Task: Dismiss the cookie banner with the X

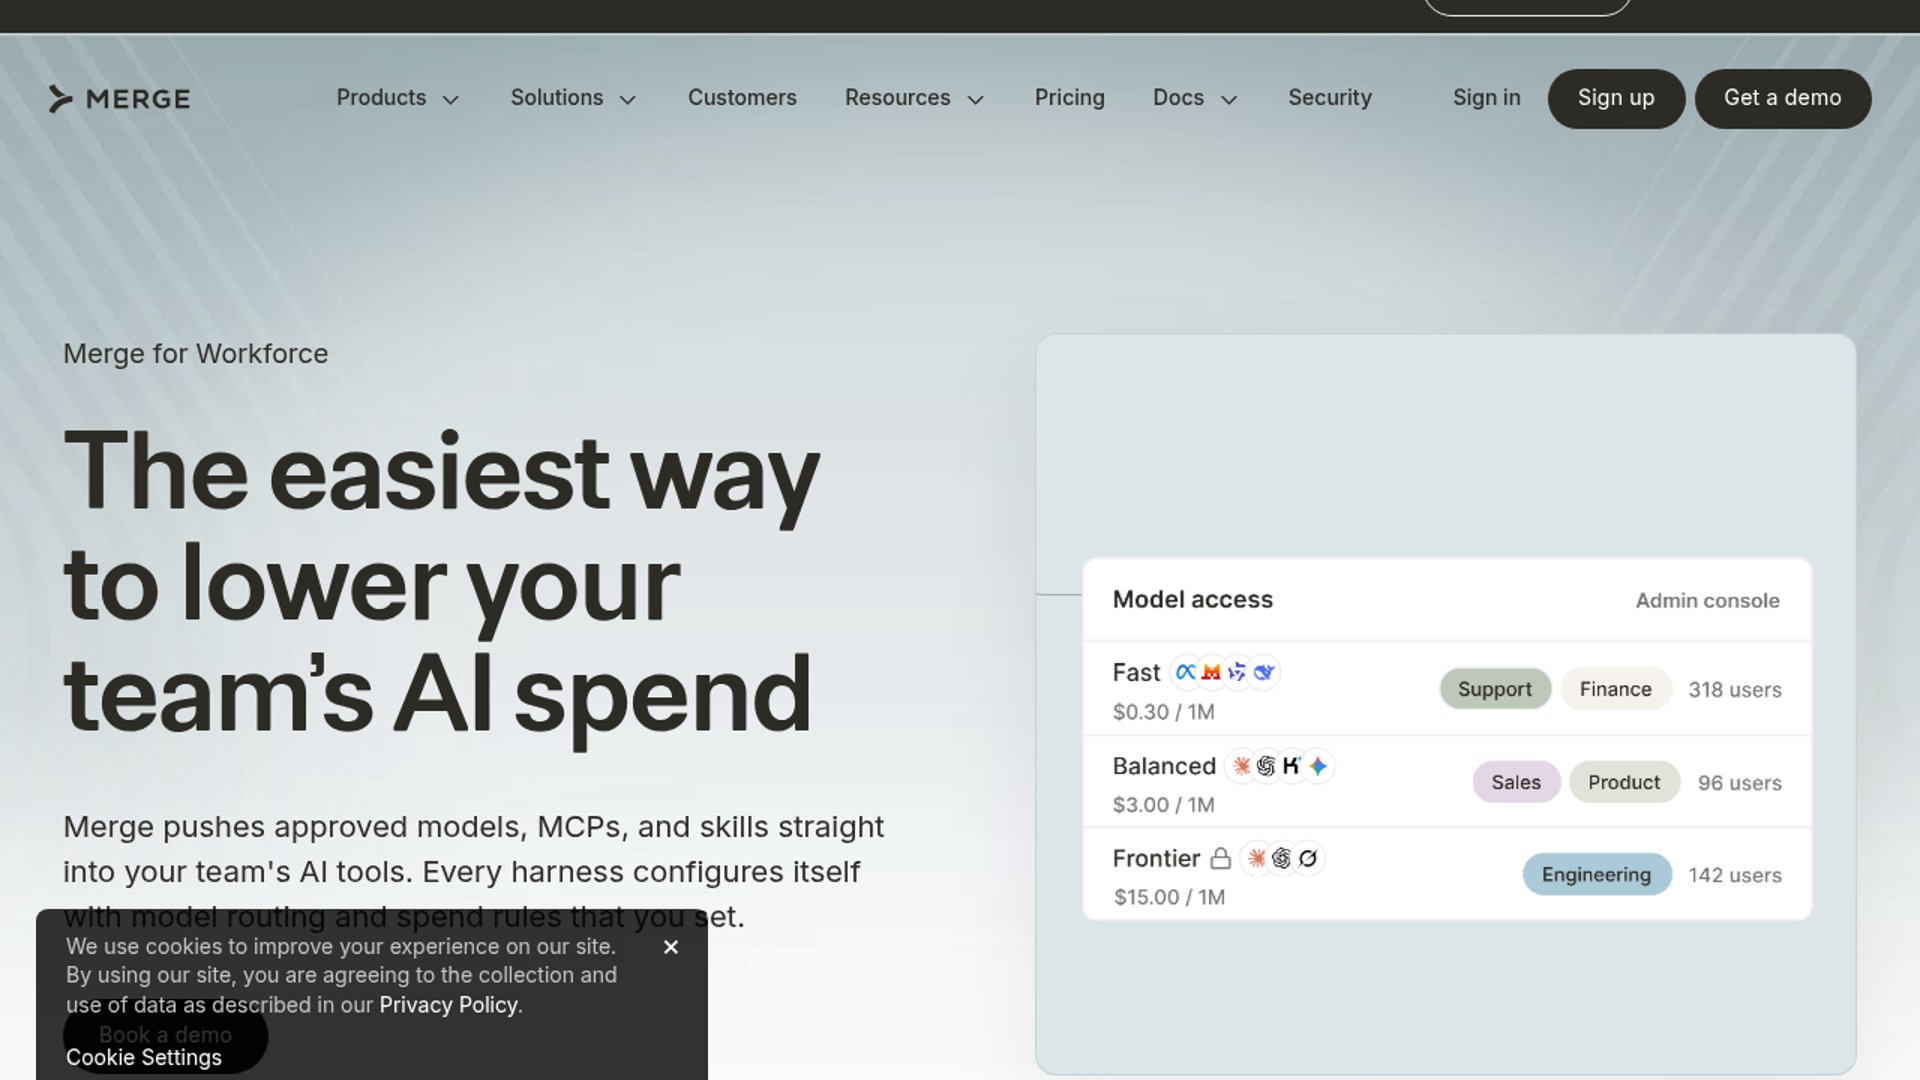Action: tap(671, 947)
